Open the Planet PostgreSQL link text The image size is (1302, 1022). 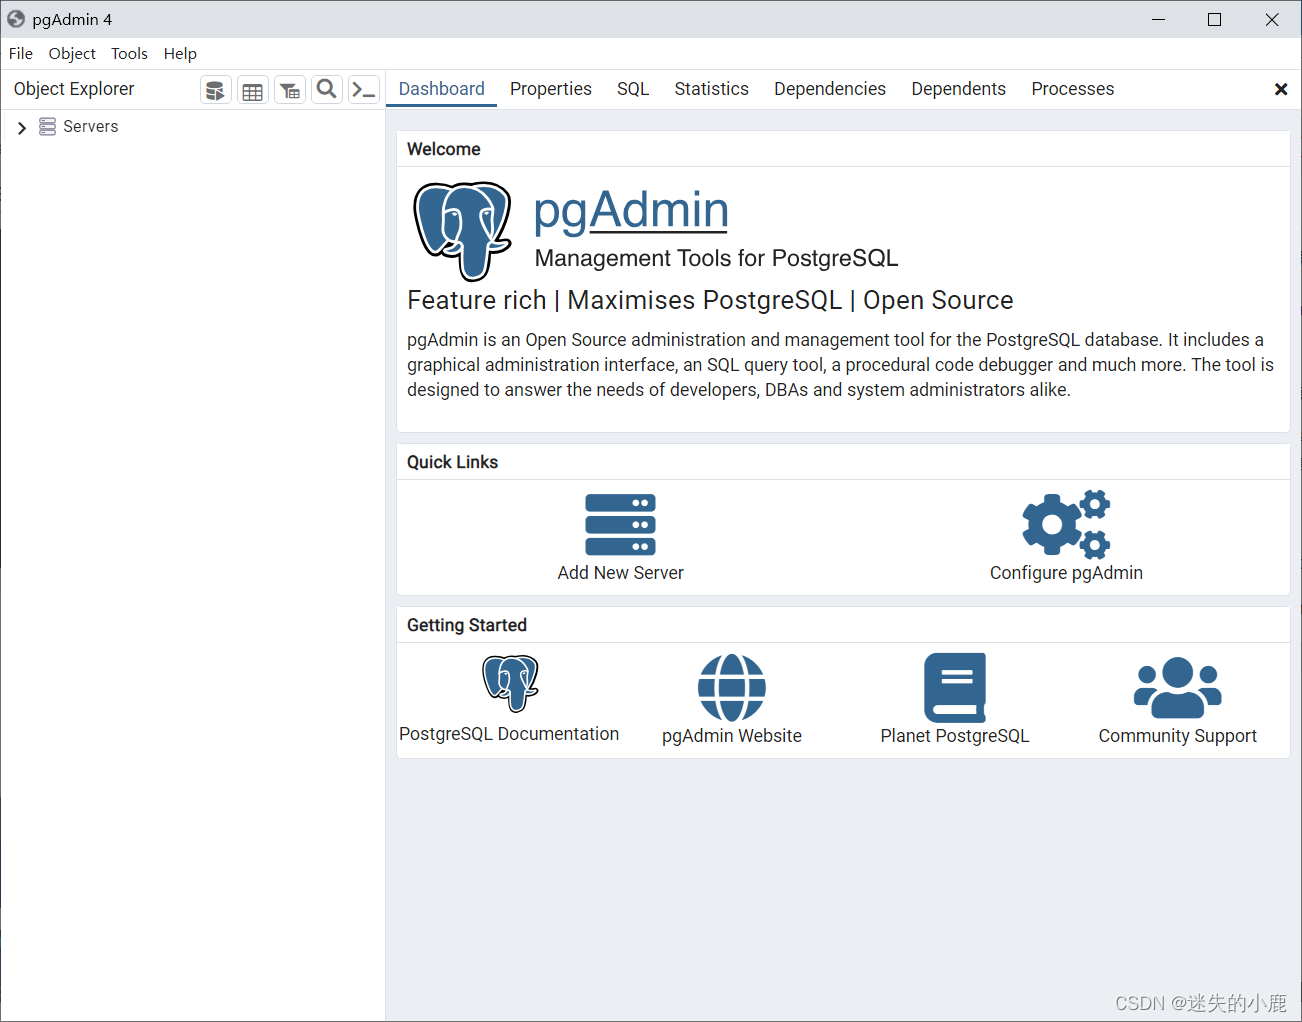[x=955, y=736]
